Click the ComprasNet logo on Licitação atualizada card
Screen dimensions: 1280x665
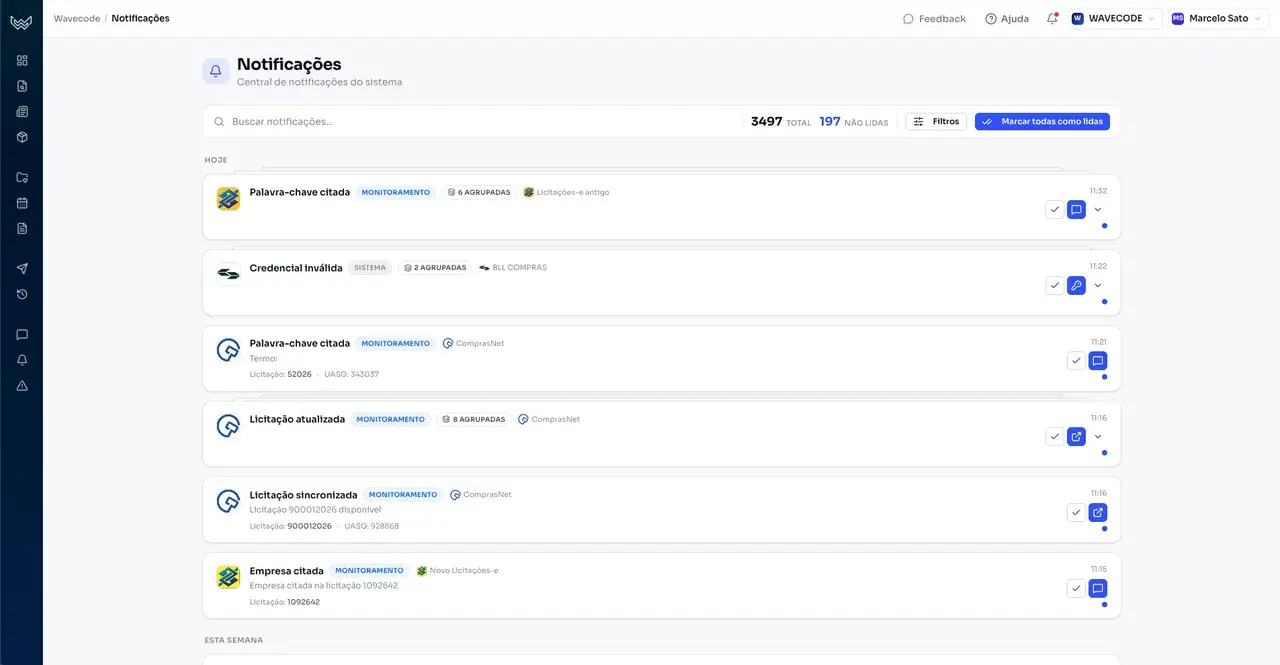[228, 426]
